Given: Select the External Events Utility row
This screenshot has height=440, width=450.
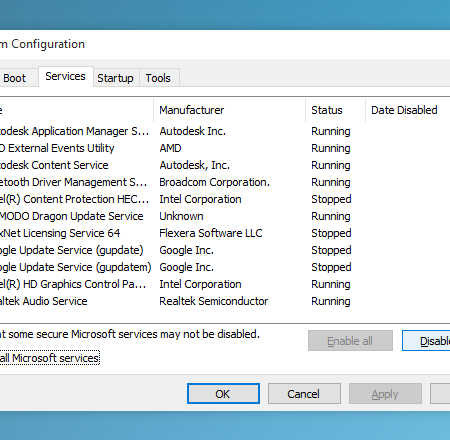Looking at the screenshot, I should pyautogui.click(x=225, y=148).
